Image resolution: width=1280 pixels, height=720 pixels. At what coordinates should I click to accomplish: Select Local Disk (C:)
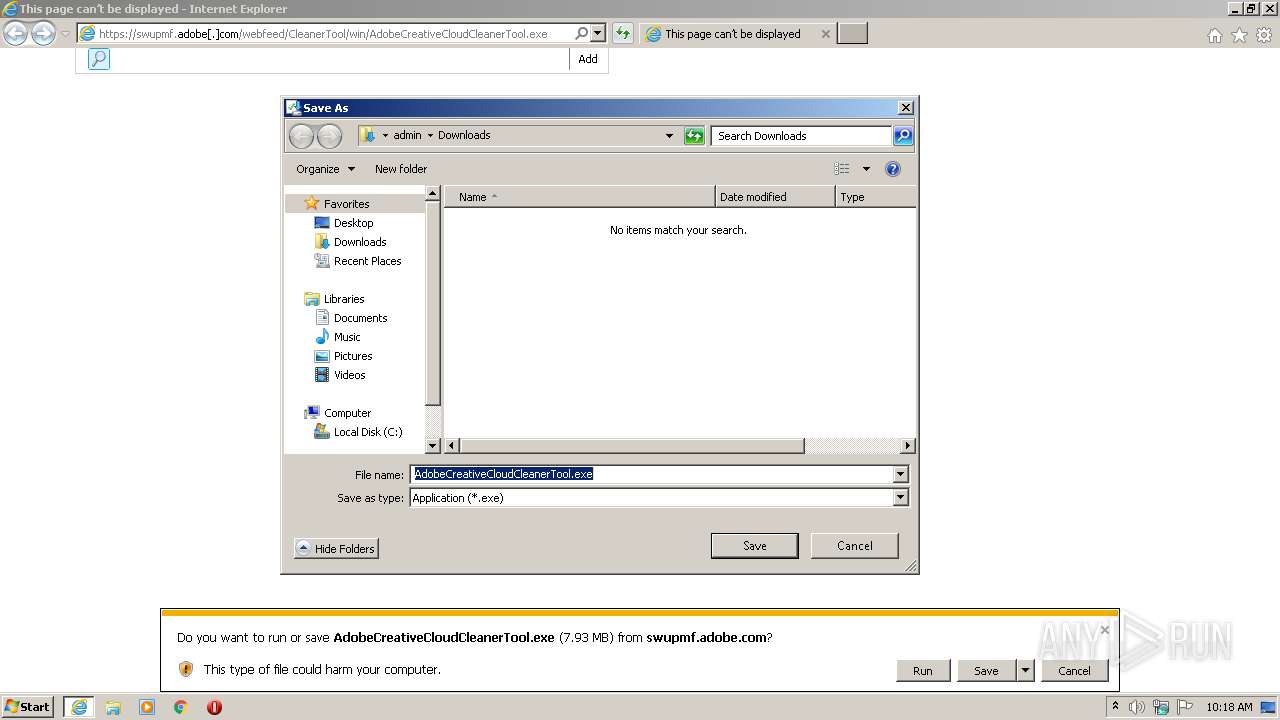(x=367, y=432)
